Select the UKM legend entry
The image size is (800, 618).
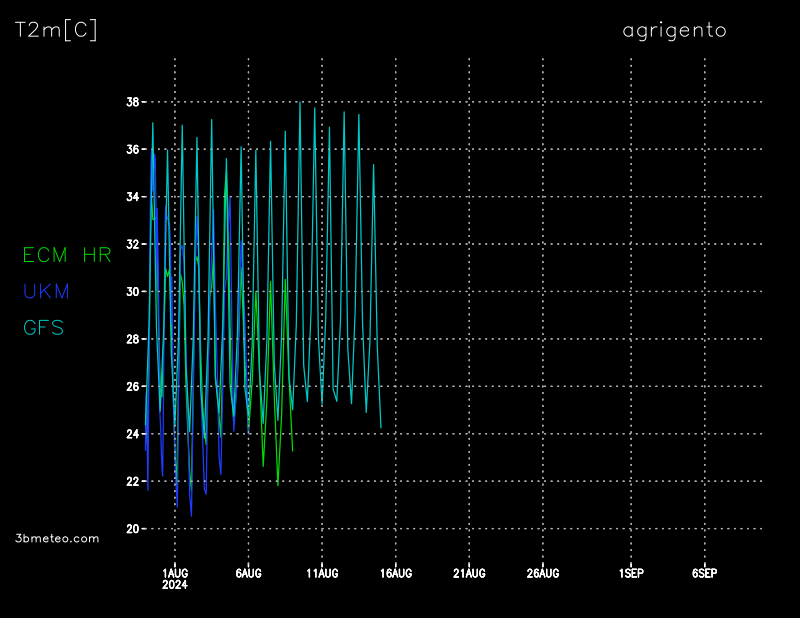click(48, 292)
